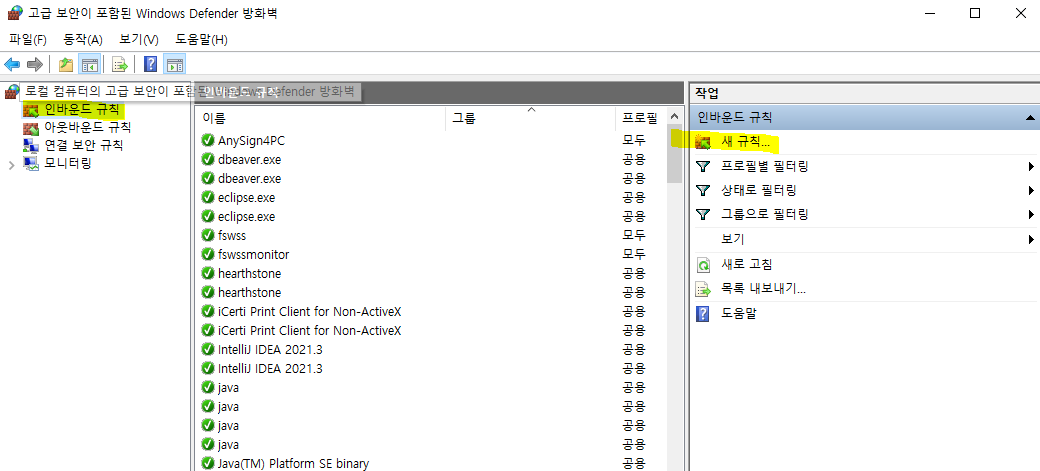Click the export icon beside 목록 내보내기...
1040x471 pixels.
tap(703, 289)
